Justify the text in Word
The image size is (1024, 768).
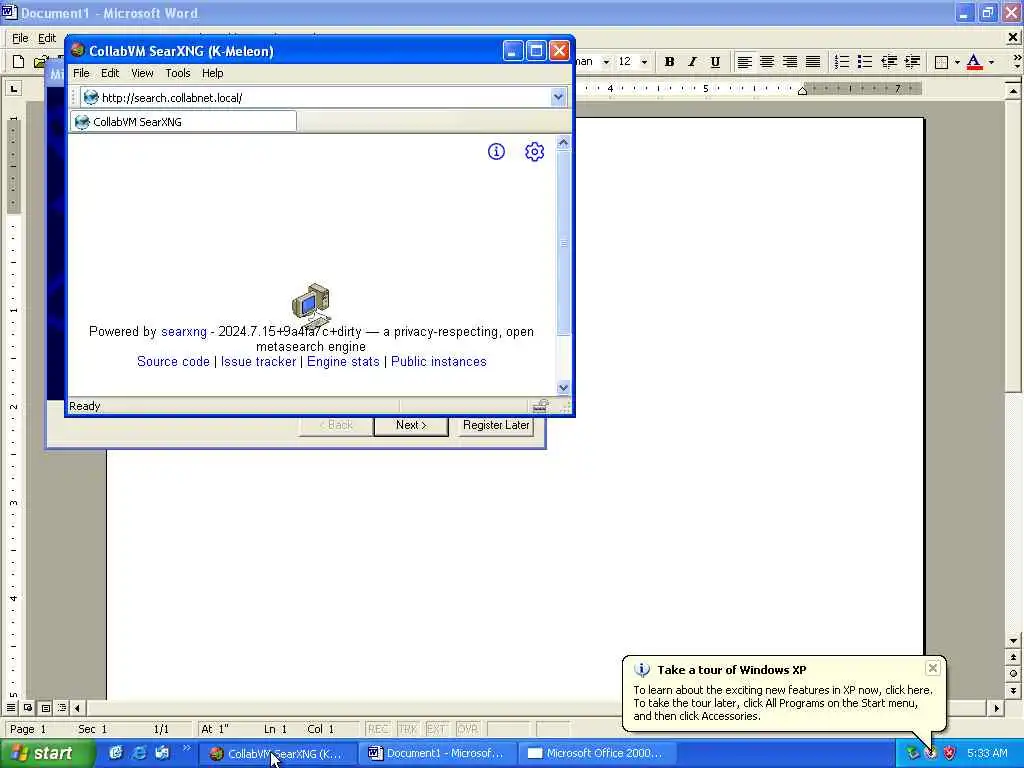(x=813, y=62)
